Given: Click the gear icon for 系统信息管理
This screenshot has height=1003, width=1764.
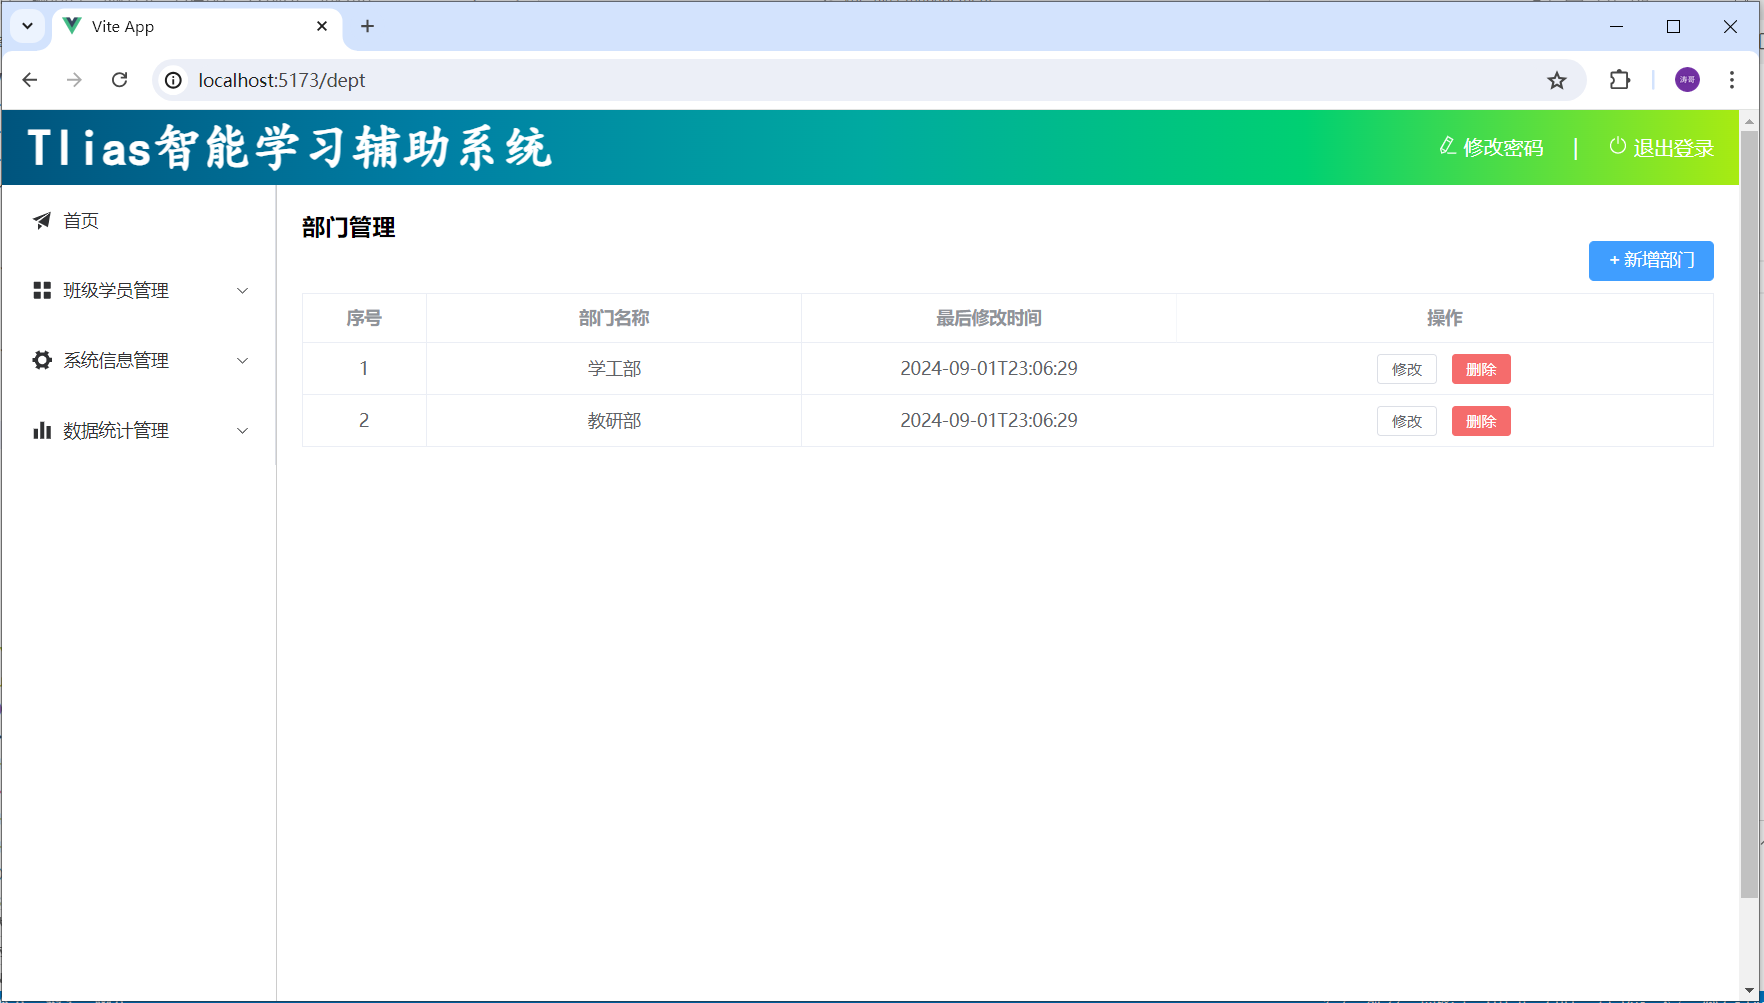Looking at the screenshot, I should (x=42, y=361).
